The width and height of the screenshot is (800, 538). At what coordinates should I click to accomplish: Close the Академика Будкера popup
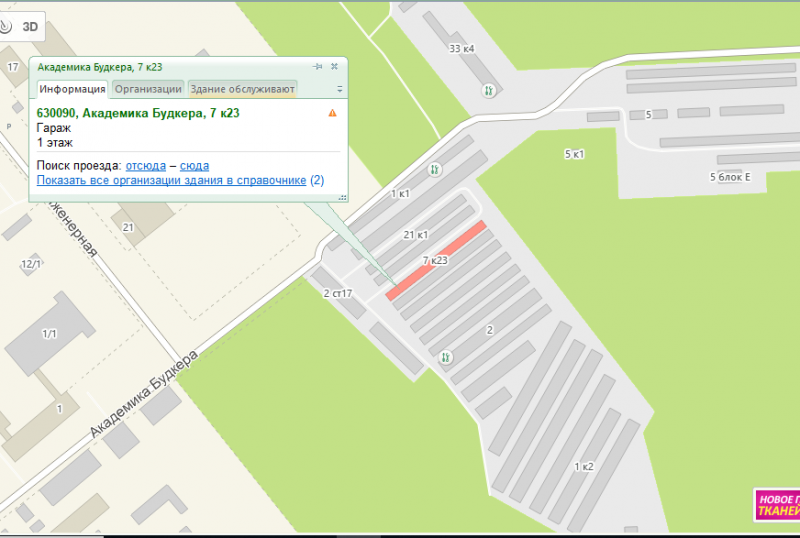(334, 67)
